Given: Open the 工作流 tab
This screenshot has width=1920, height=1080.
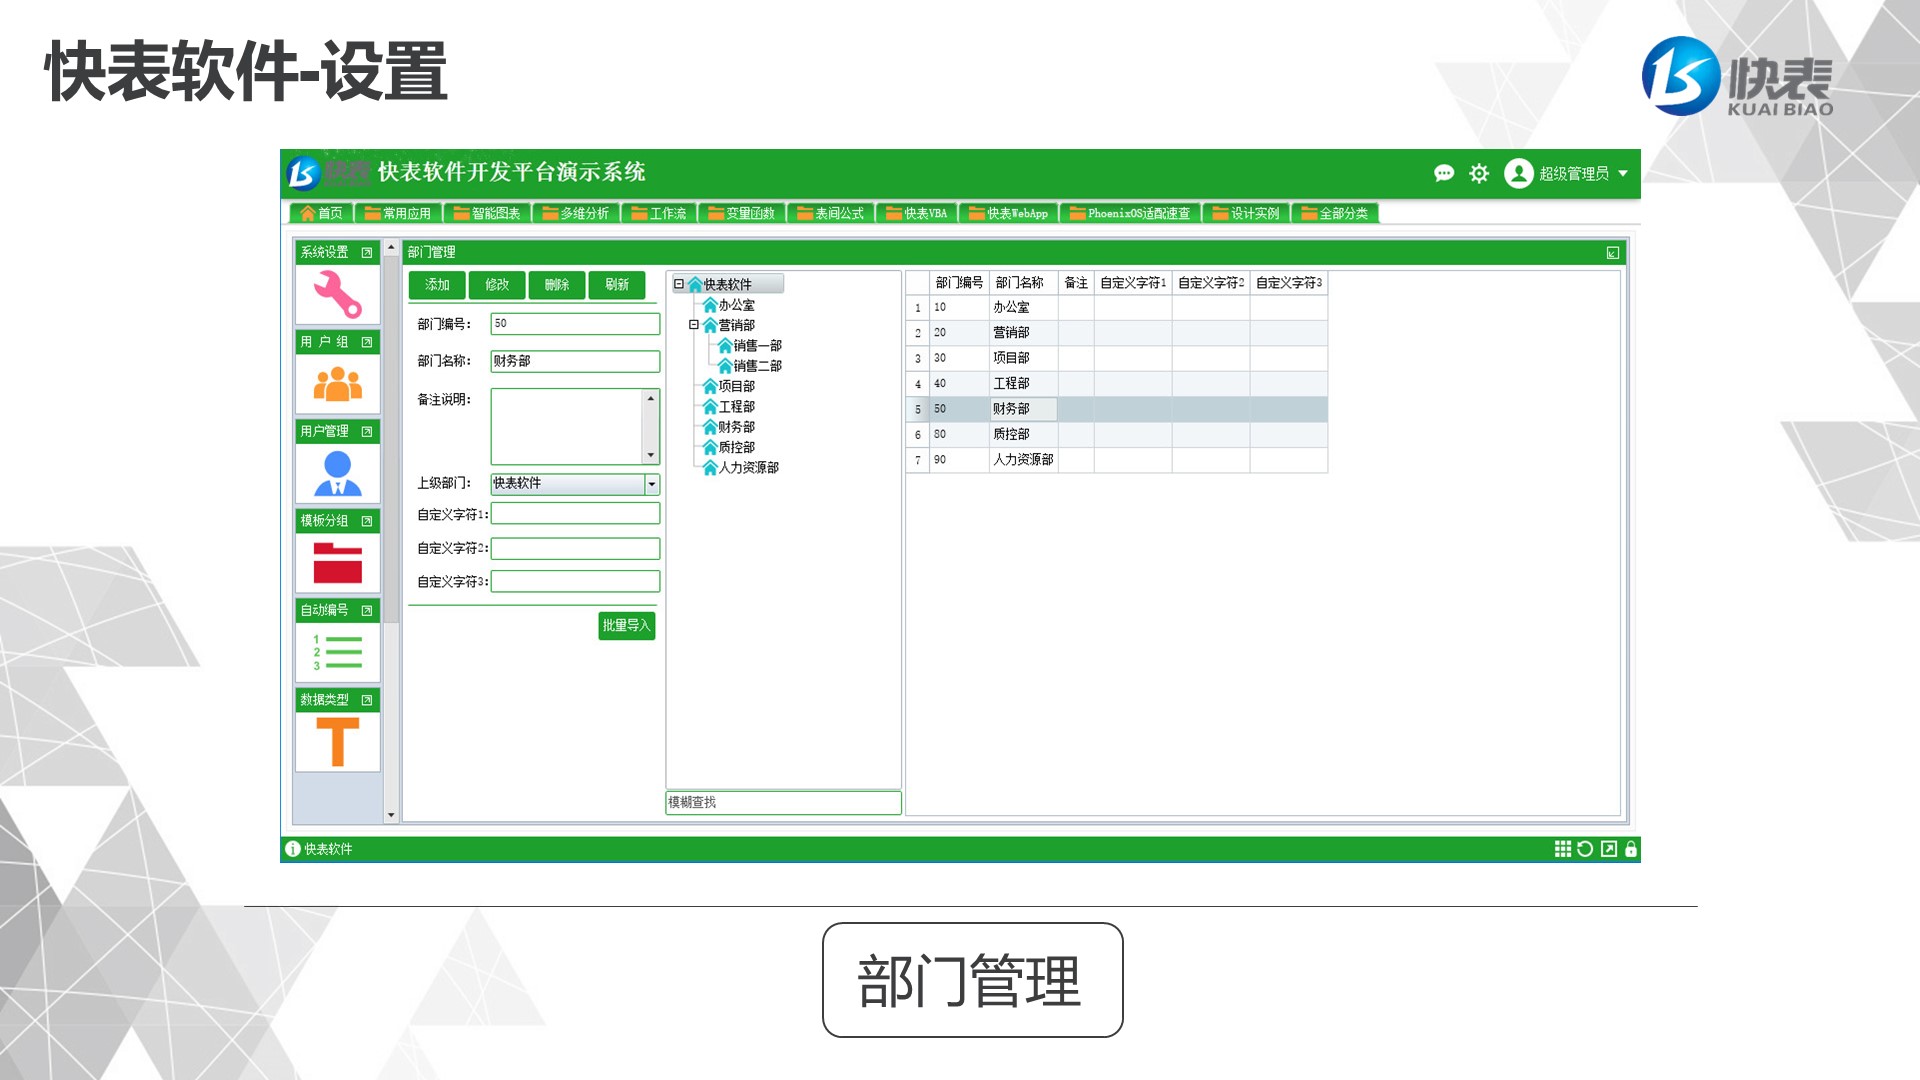Looking at the screenshot, I should [658, 213].
